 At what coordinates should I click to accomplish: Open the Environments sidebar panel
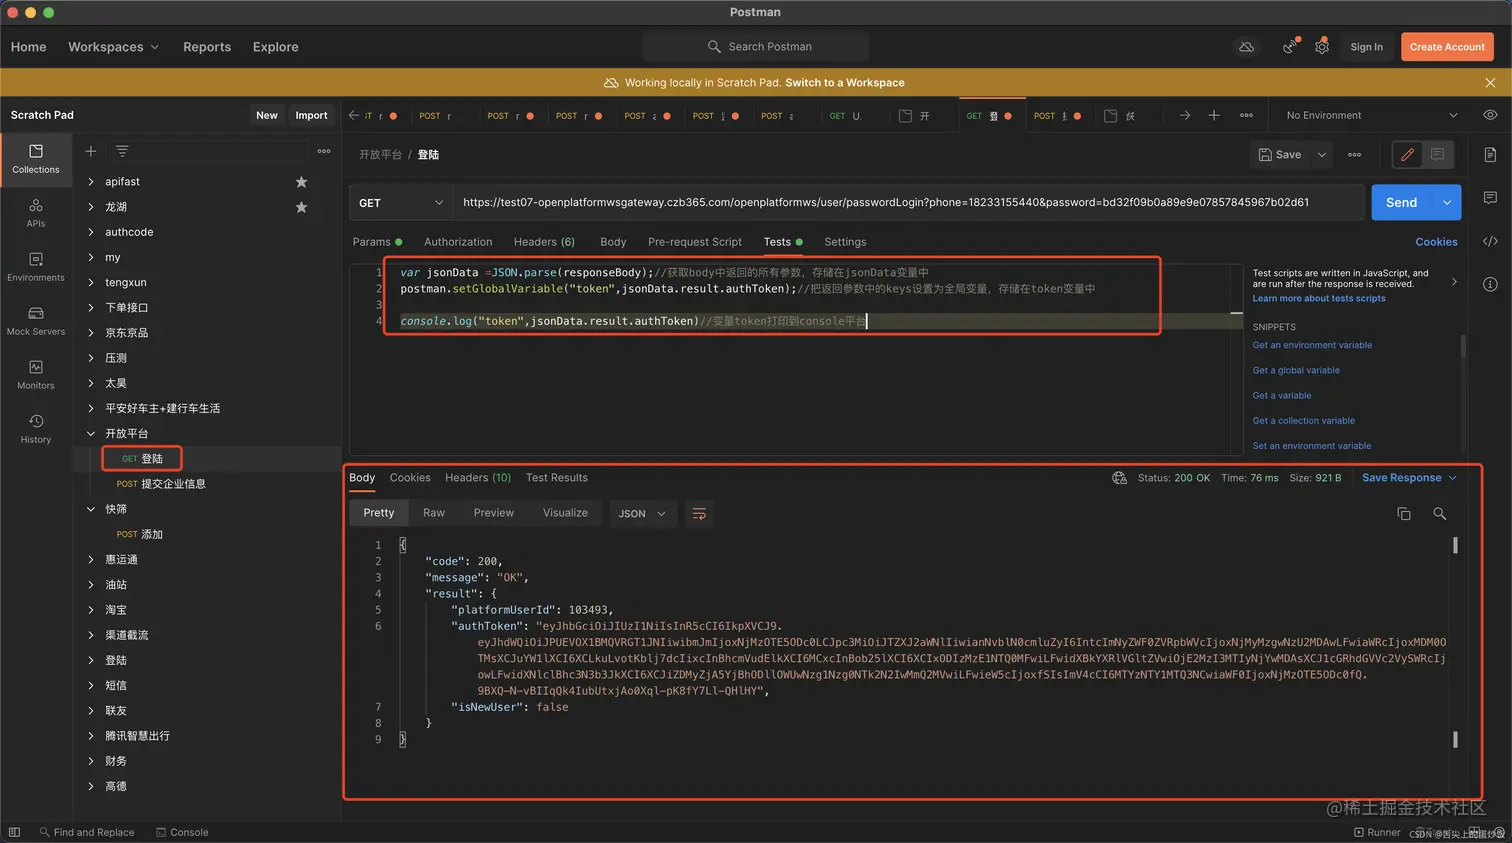pyautogui.click(x=36, y=267)
